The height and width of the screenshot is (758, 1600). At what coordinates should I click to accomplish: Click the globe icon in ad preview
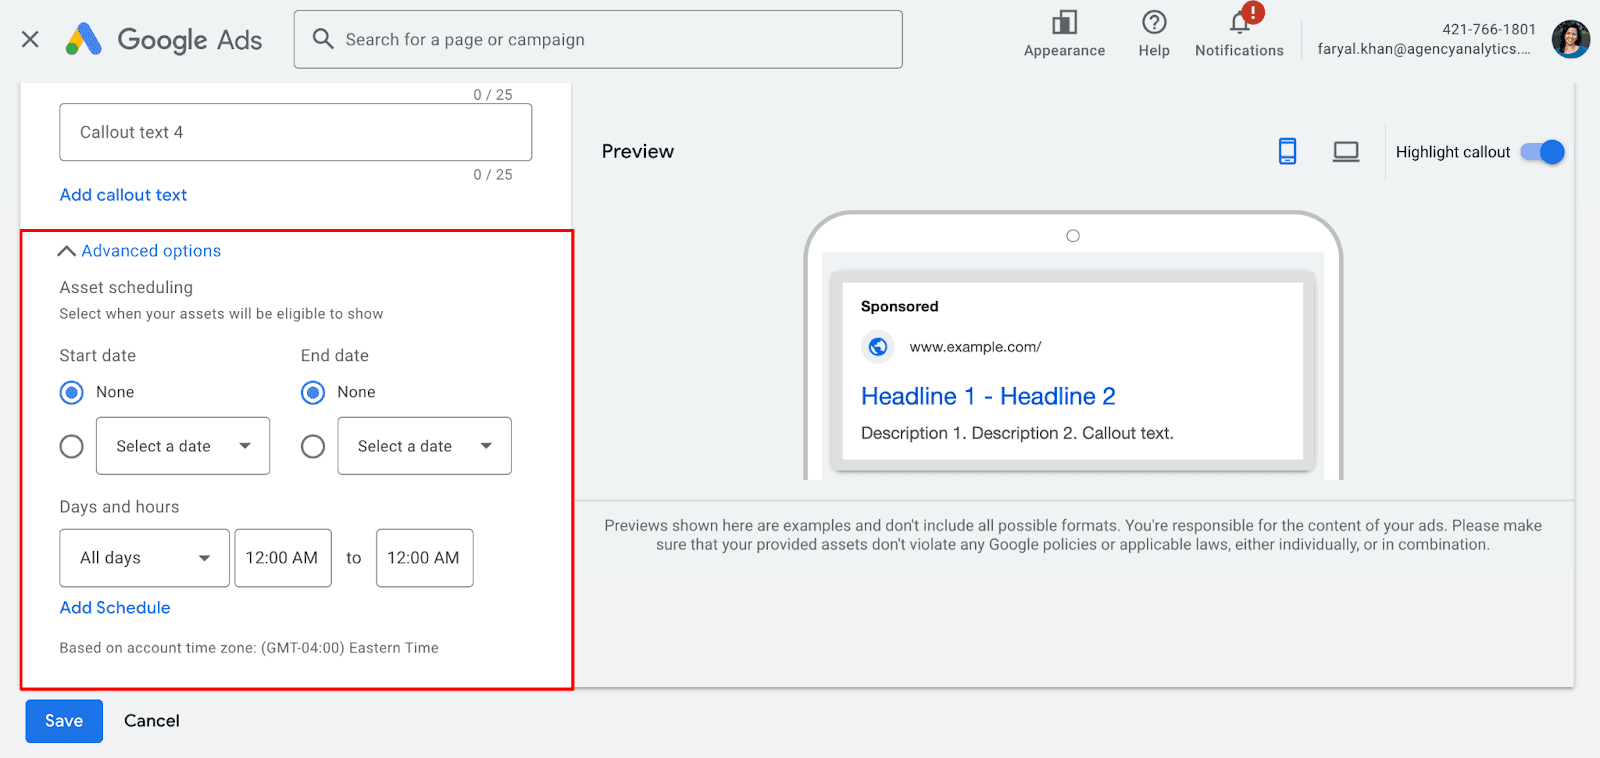click(878, 347)
